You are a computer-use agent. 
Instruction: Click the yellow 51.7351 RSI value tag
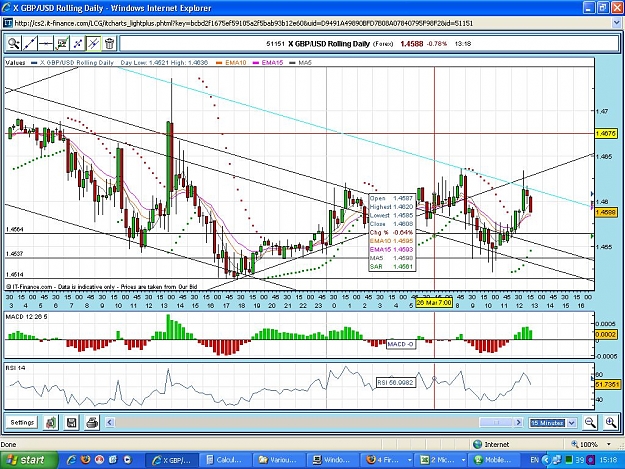607,385
